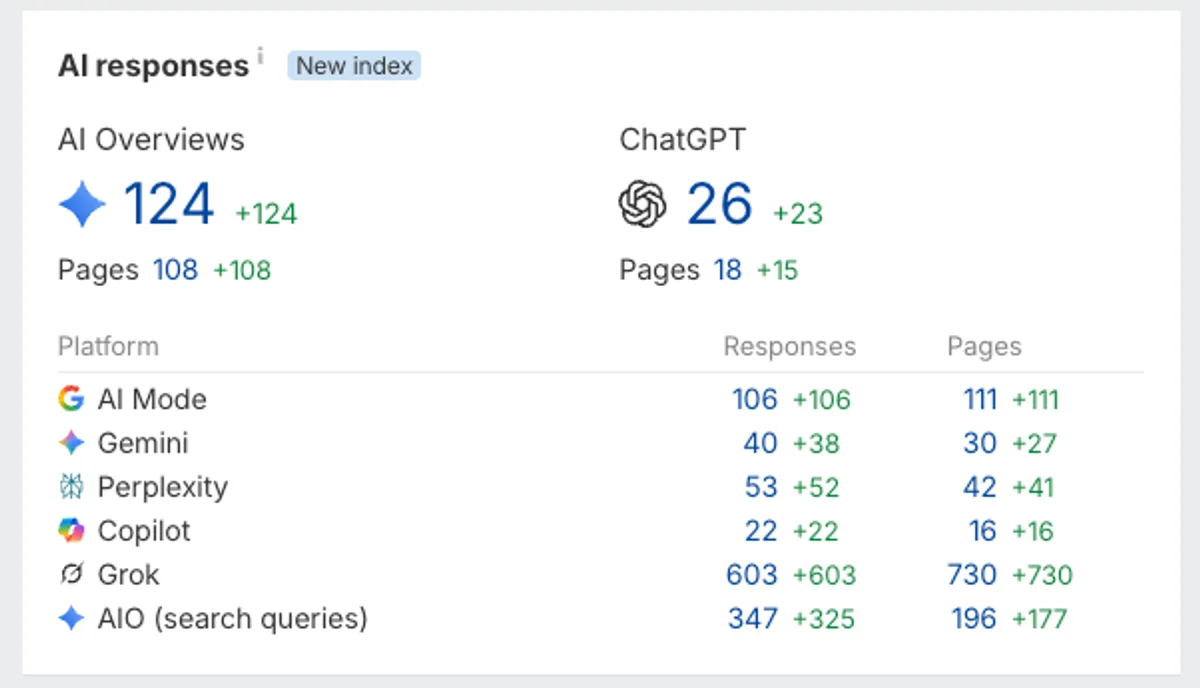1200x688 pixels.
Task: Select the Responses column header
Action: click(790, 347)
